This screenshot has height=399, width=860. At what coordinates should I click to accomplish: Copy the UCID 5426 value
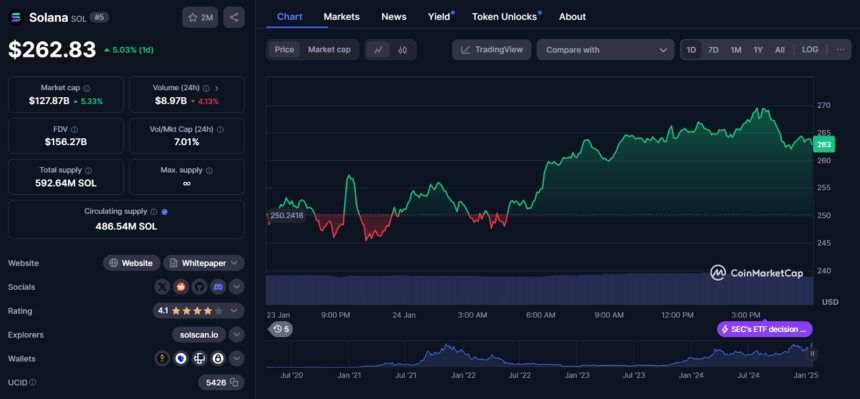pos(234,383)
